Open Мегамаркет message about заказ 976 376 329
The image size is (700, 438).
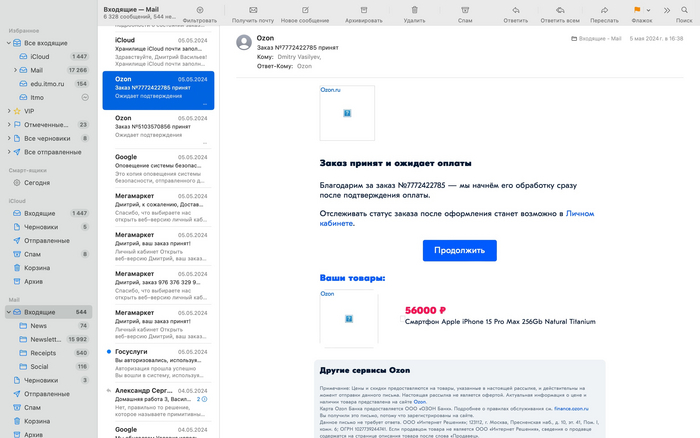pos(158,285)
